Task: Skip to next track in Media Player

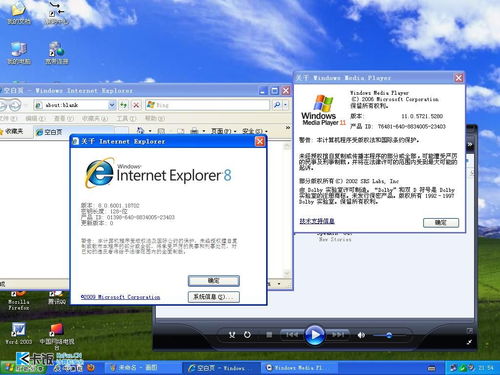Action: tap(337, 335)
